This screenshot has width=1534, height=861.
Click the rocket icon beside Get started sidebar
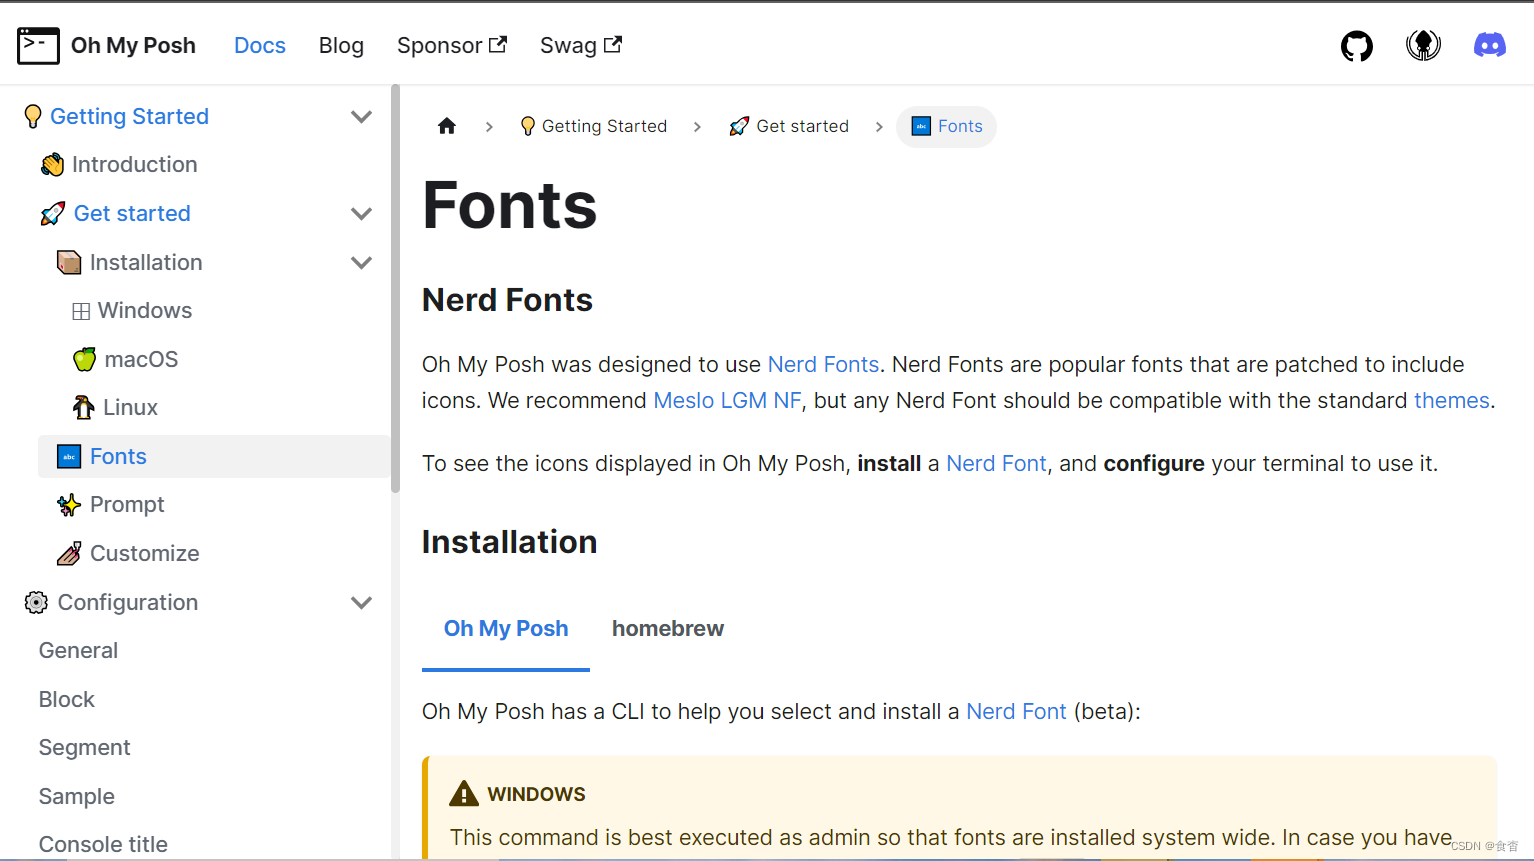click(53, 214)
